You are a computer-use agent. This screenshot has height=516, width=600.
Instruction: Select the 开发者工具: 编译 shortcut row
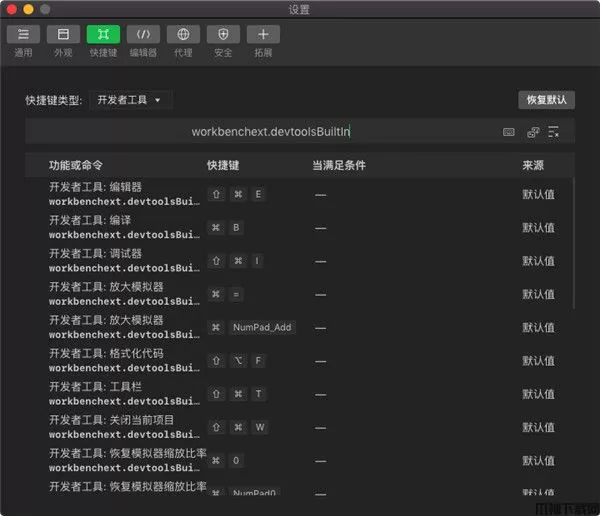pos(300,227)
